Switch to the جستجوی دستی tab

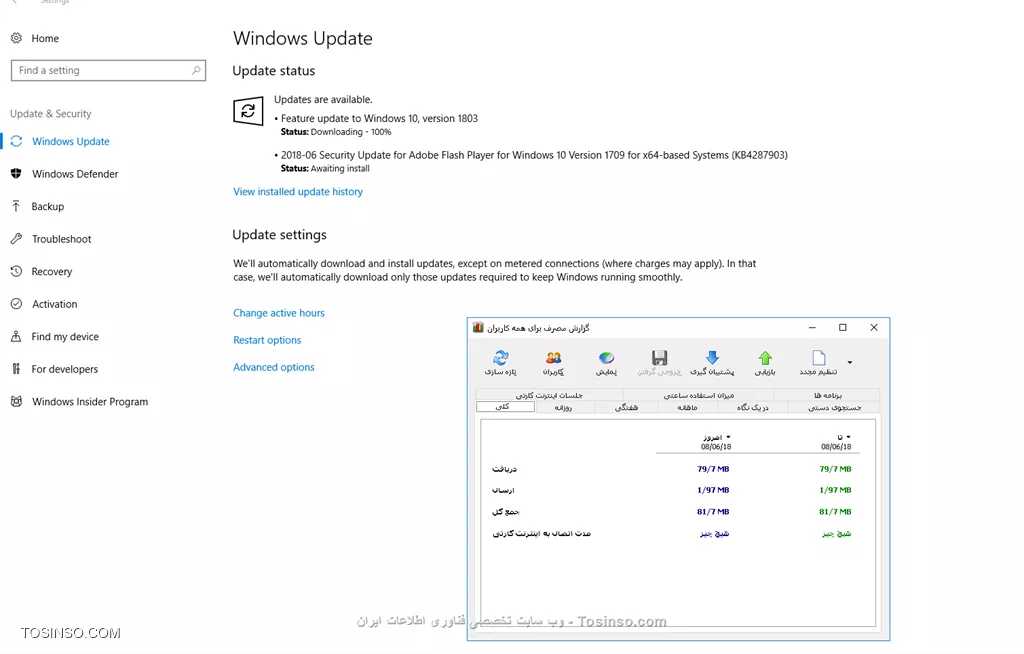coord(834,407)
